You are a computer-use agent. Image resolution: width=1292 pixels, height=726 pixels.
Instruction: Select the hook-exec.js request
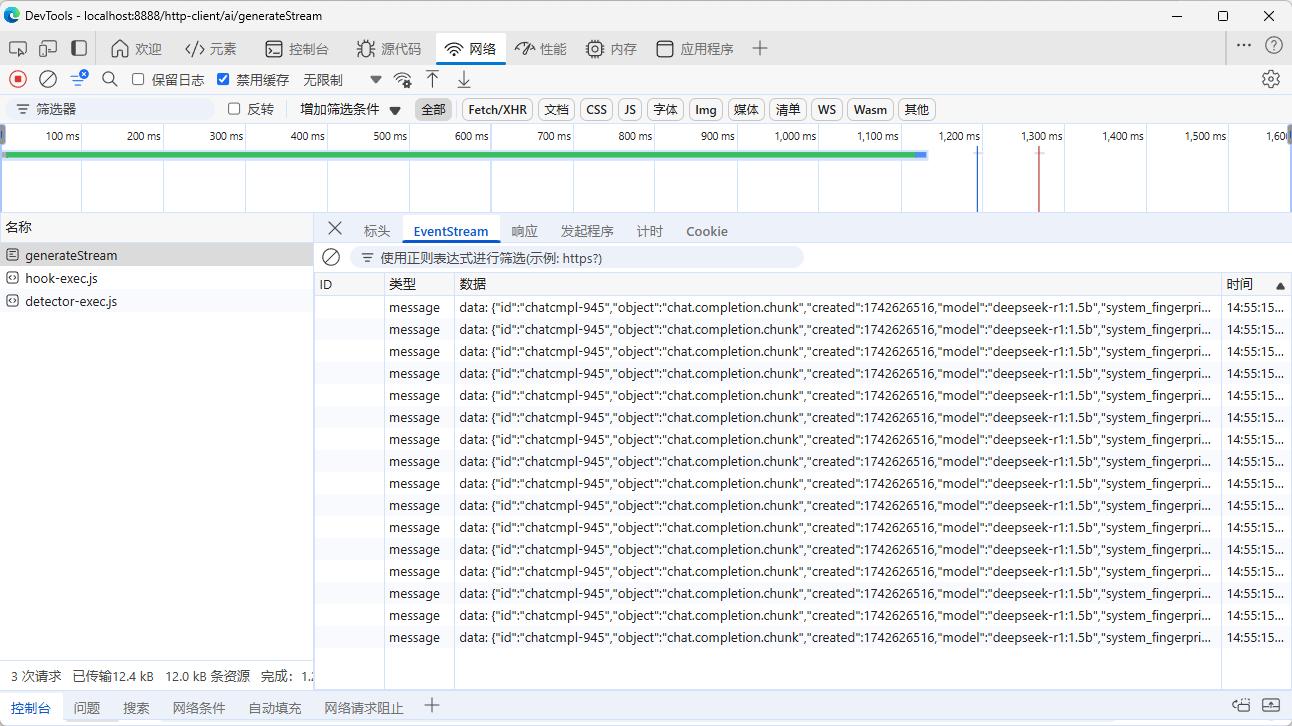[x=61, y=278]
